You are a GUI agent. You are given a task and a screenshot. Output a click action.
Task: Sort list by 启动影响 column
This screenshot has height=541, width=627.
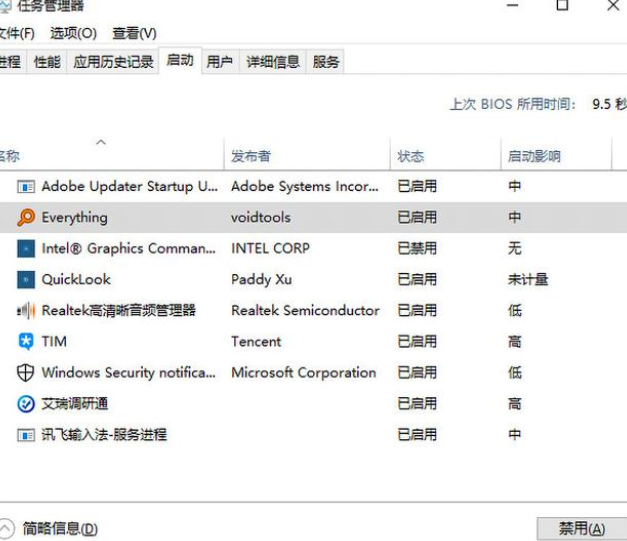pos(534,156)
